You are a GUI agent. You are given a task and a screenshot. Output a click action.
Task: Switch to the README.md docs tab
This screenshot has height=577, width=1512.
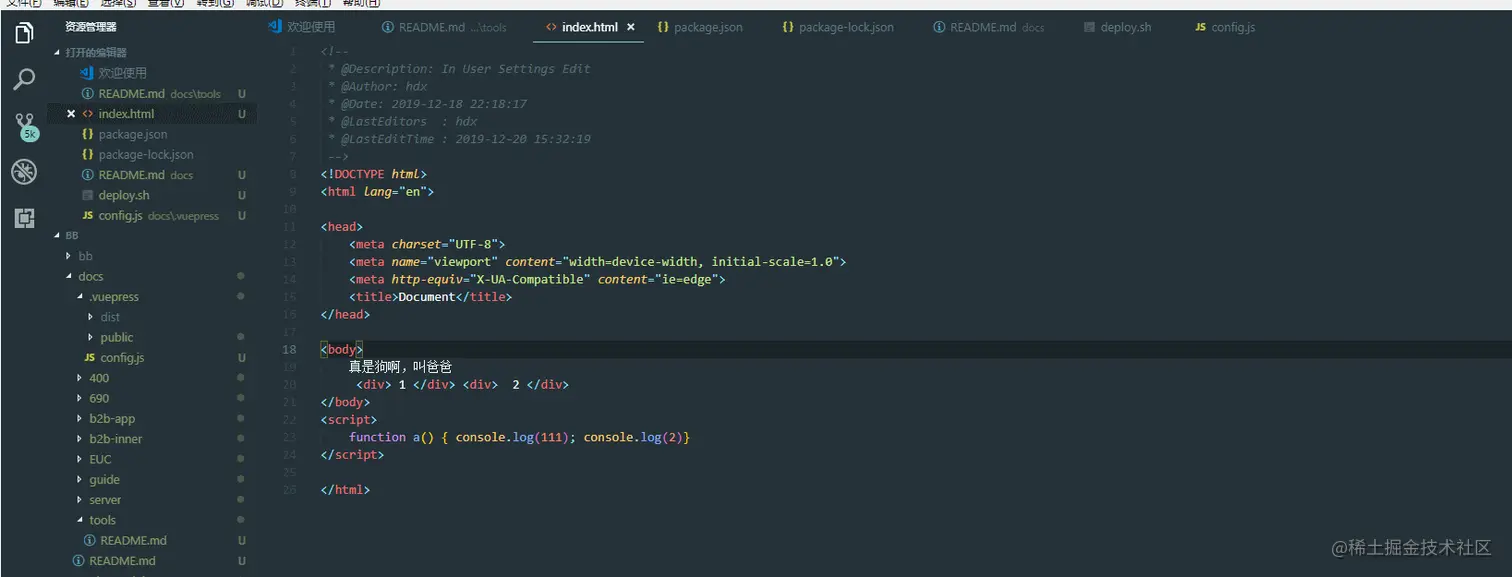(989, 27)
